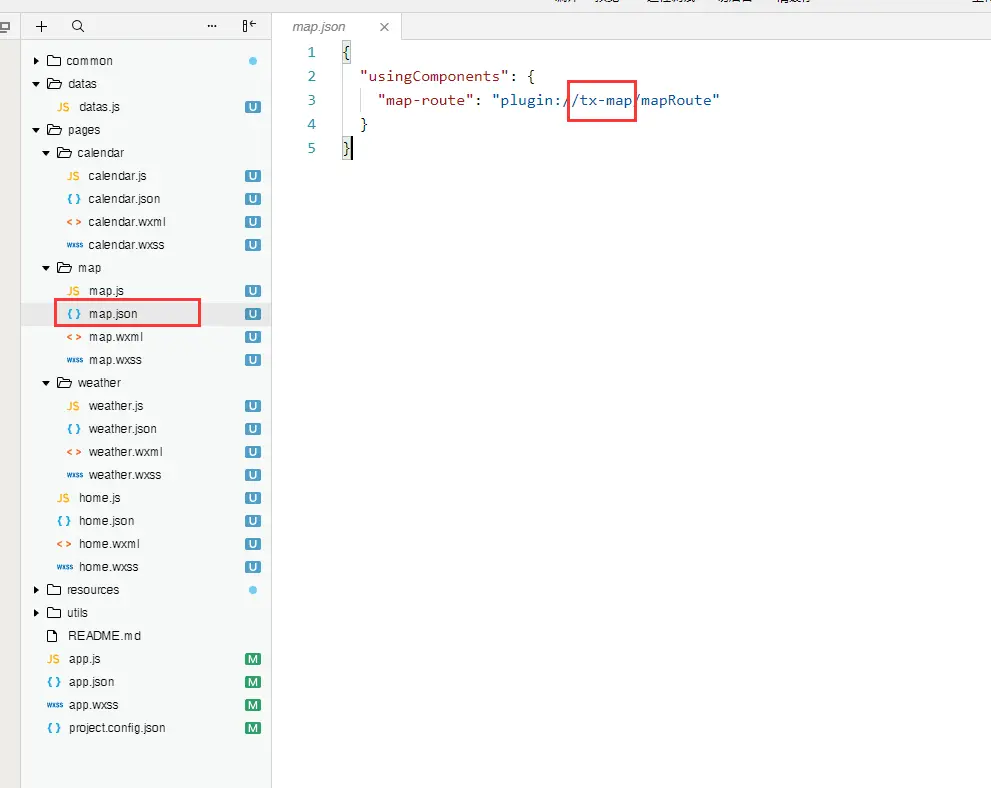This screenshot has height=788, width=991.
Task: Click the open folder icon beside weather
Action: (x=64, y=382)
